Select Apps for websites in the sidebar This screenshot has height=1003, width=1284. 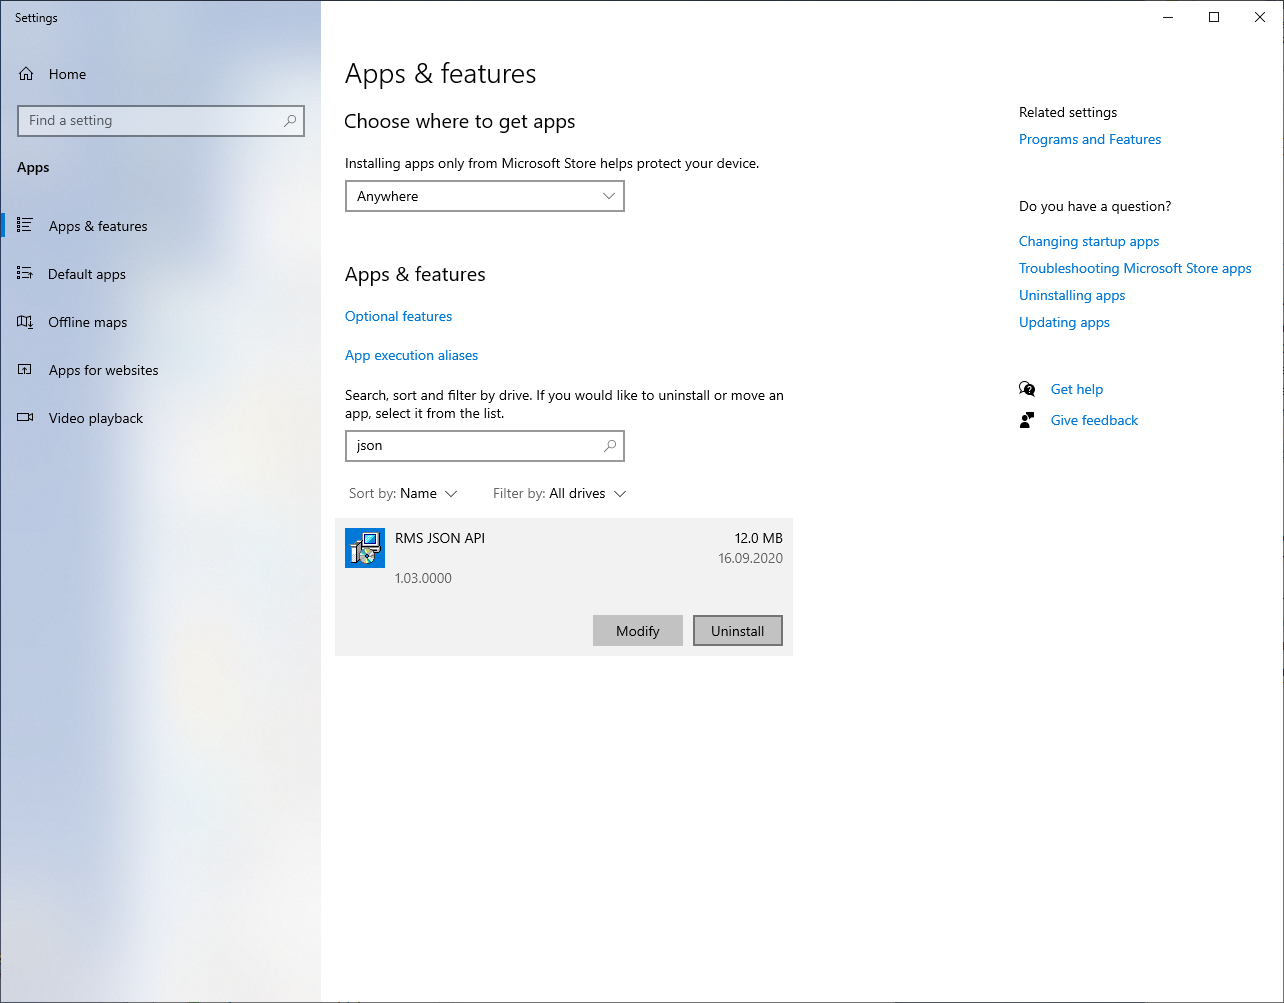click(x=160, y=370)
